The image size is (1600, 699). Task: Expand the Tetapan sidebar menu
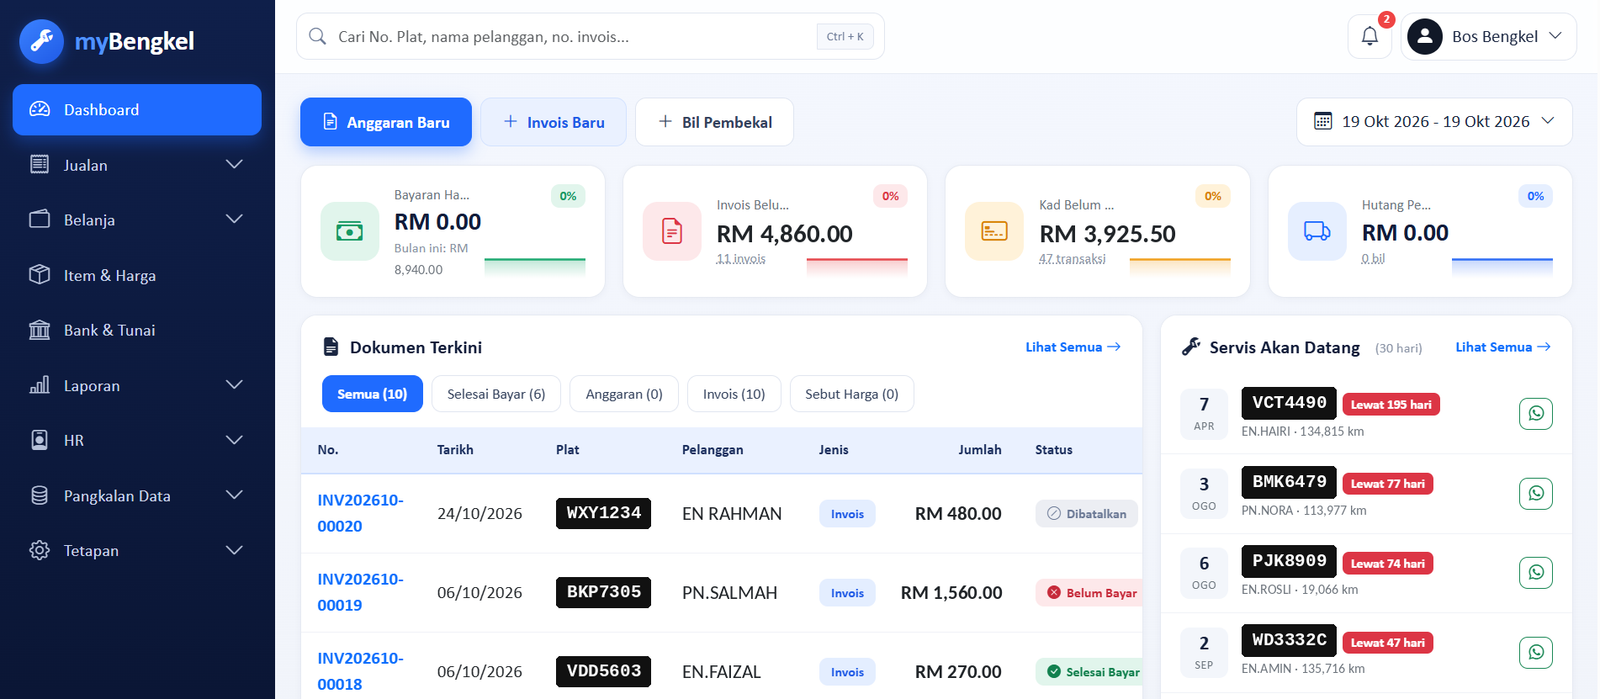click(x=137, y=550)
